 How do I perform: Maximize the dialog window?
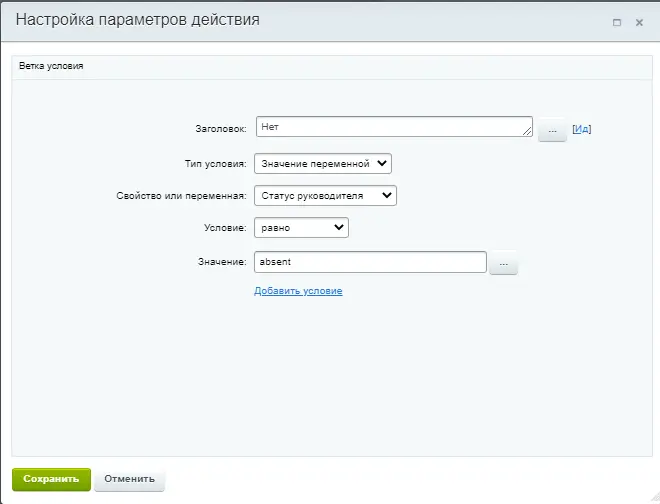pyautogui.click(x=617, y=22)
